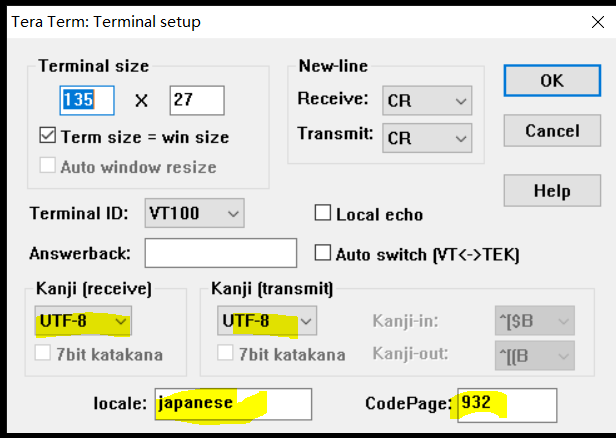Viewport: 616px width, 438px height.
Task: Click the Answerback text field
Action: [x=220, y=253]
